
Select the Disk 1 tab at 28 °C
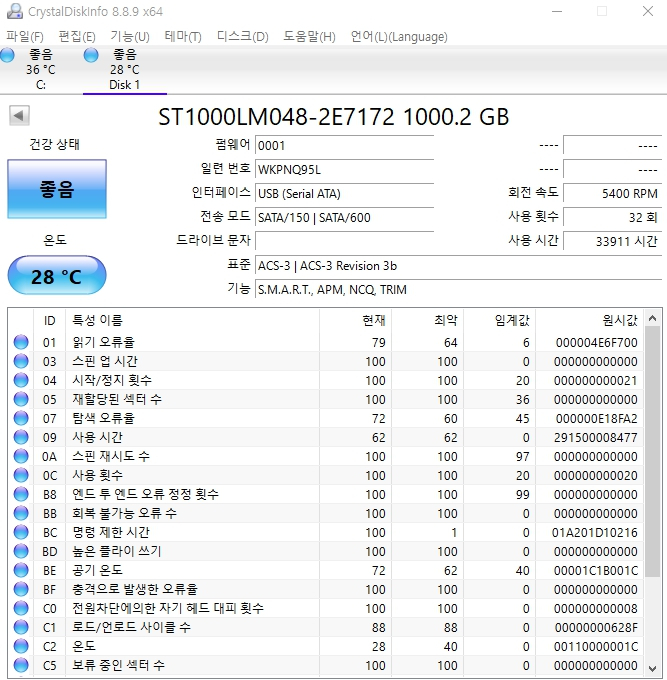pyautogui.click(x=125, y=69)
